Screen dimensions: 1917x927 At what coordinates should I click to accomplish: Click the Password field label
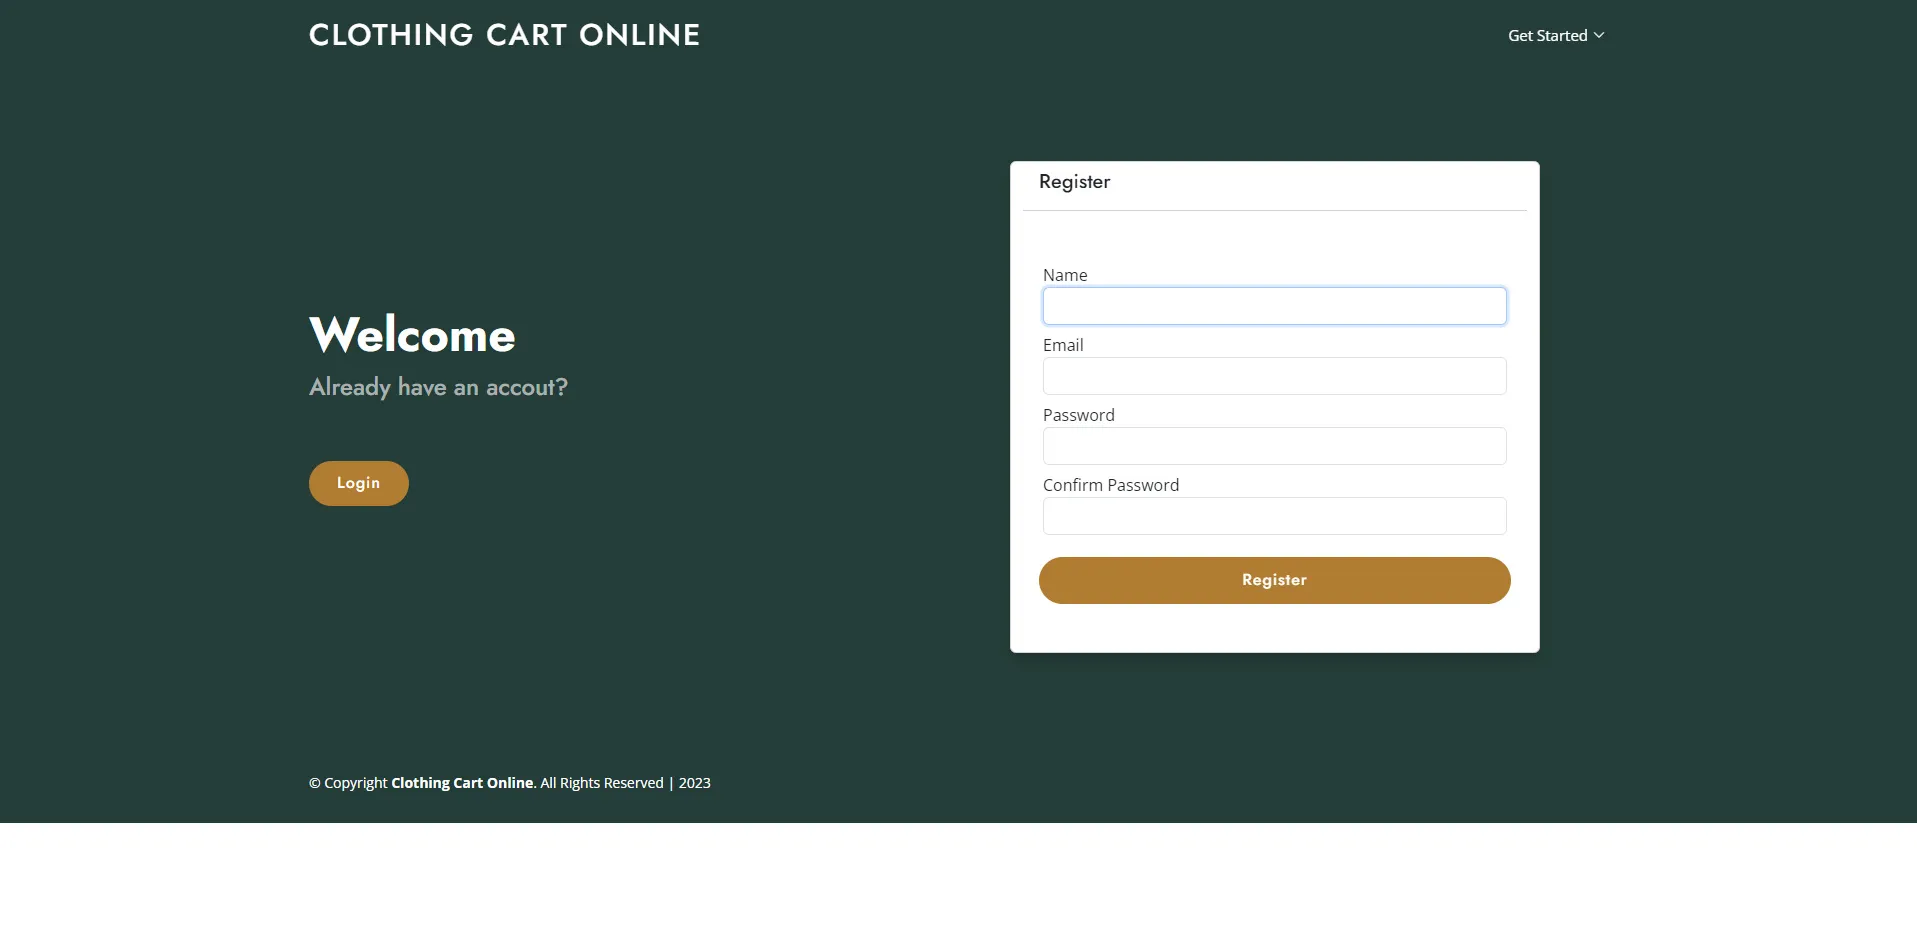[1078, 415]
